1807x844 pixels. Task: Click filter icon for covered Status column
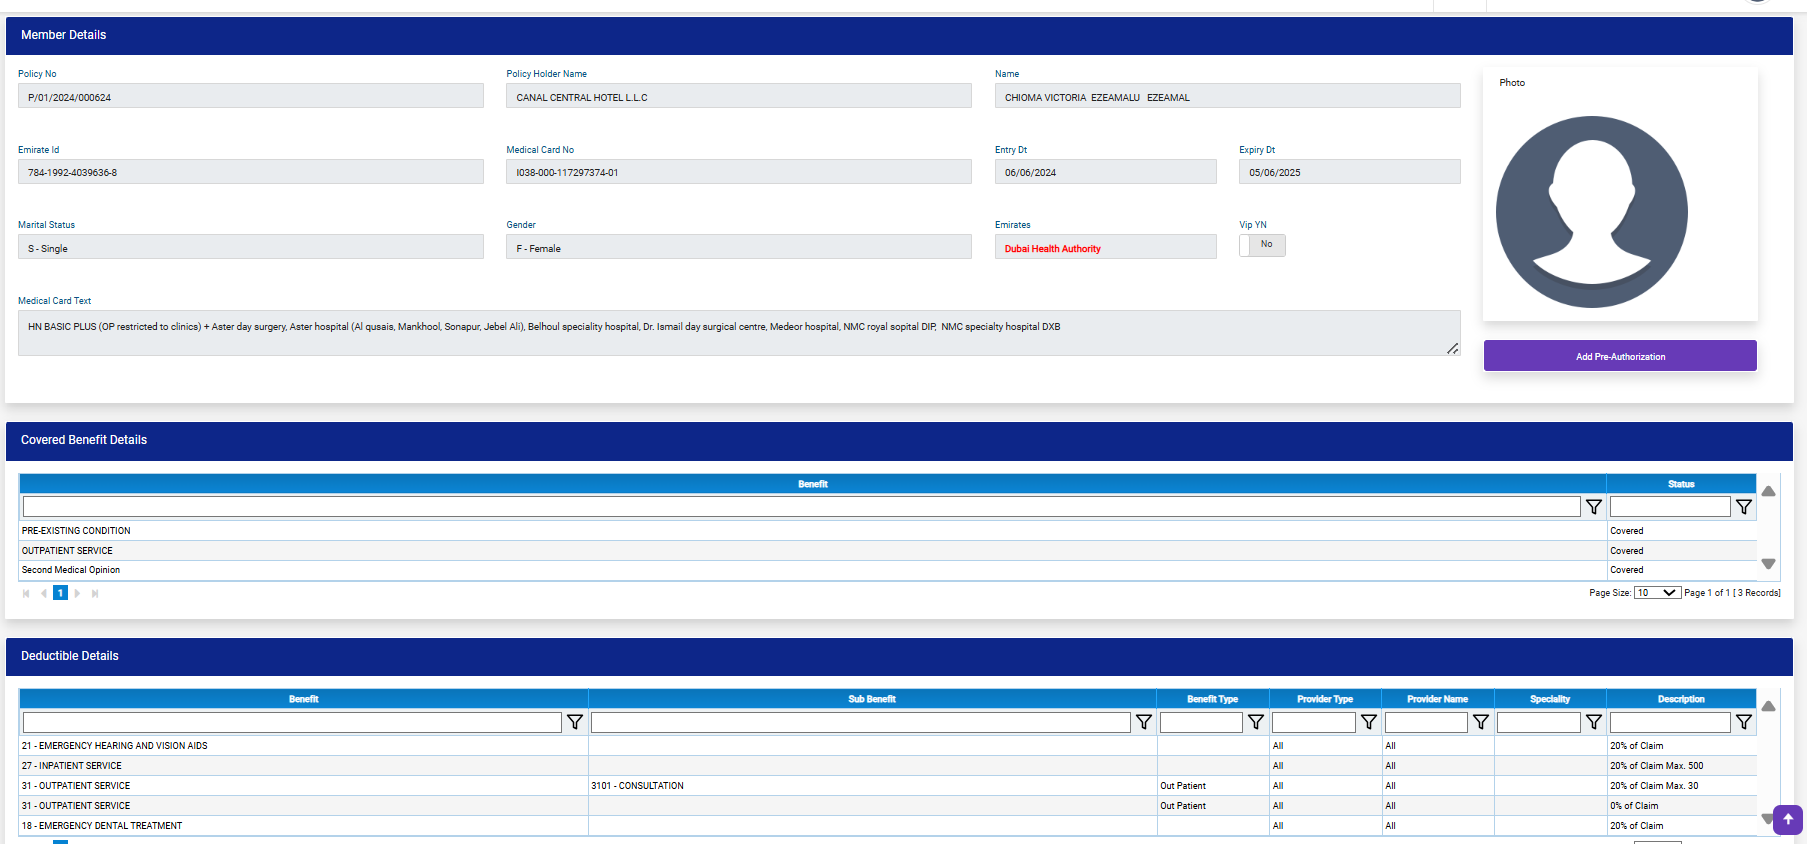point(1744,507)
